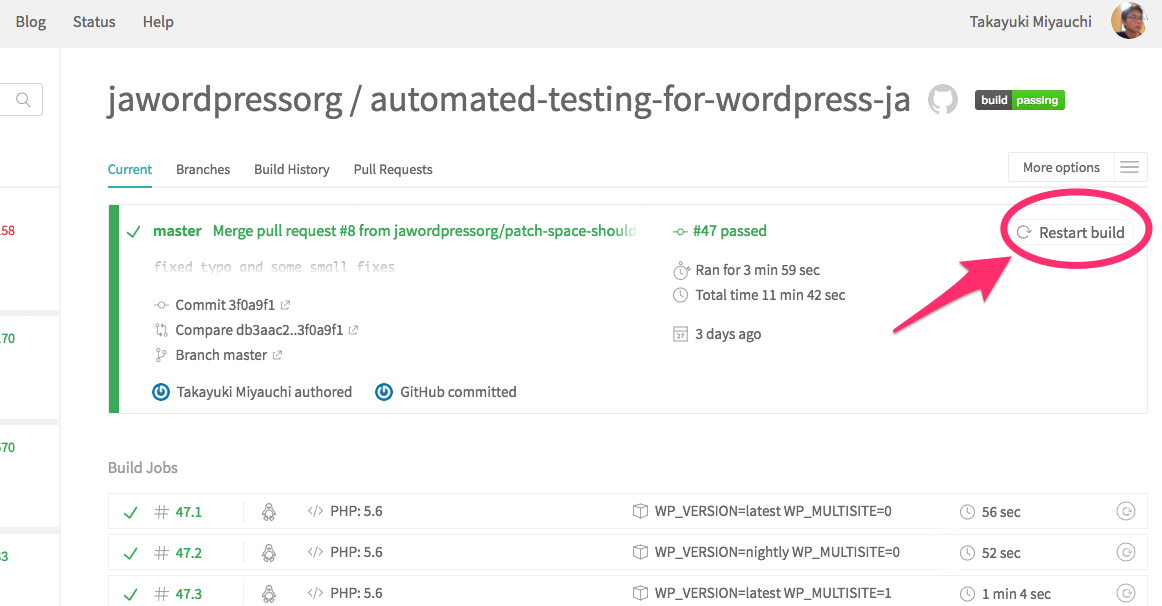Open Compare db3aac2..3f0a9f1 link
The width and height of the screenshot is (1162, 606).
coord(259,330)
